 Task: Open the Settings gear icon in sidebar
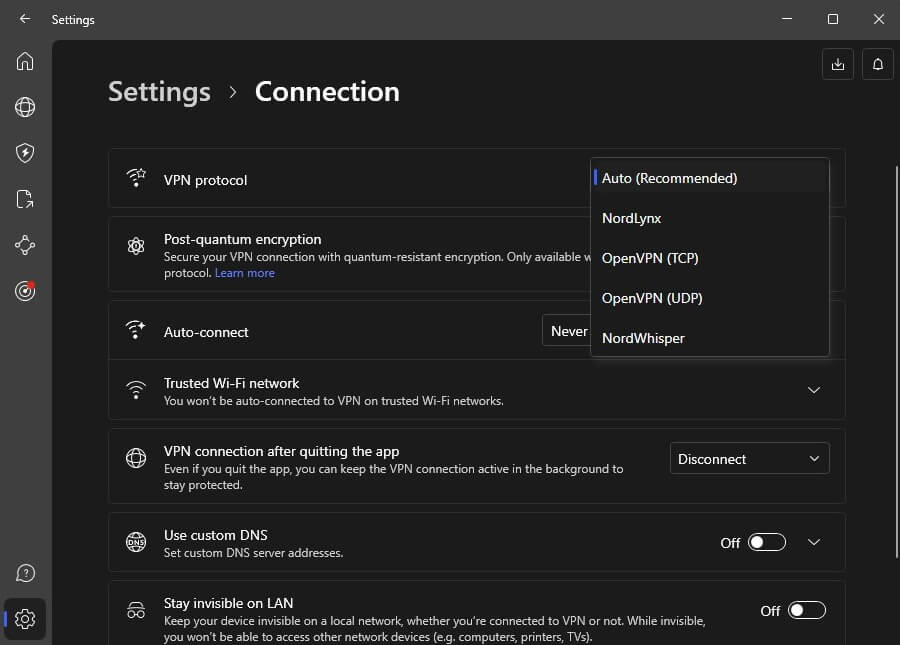tap(25, 619)
